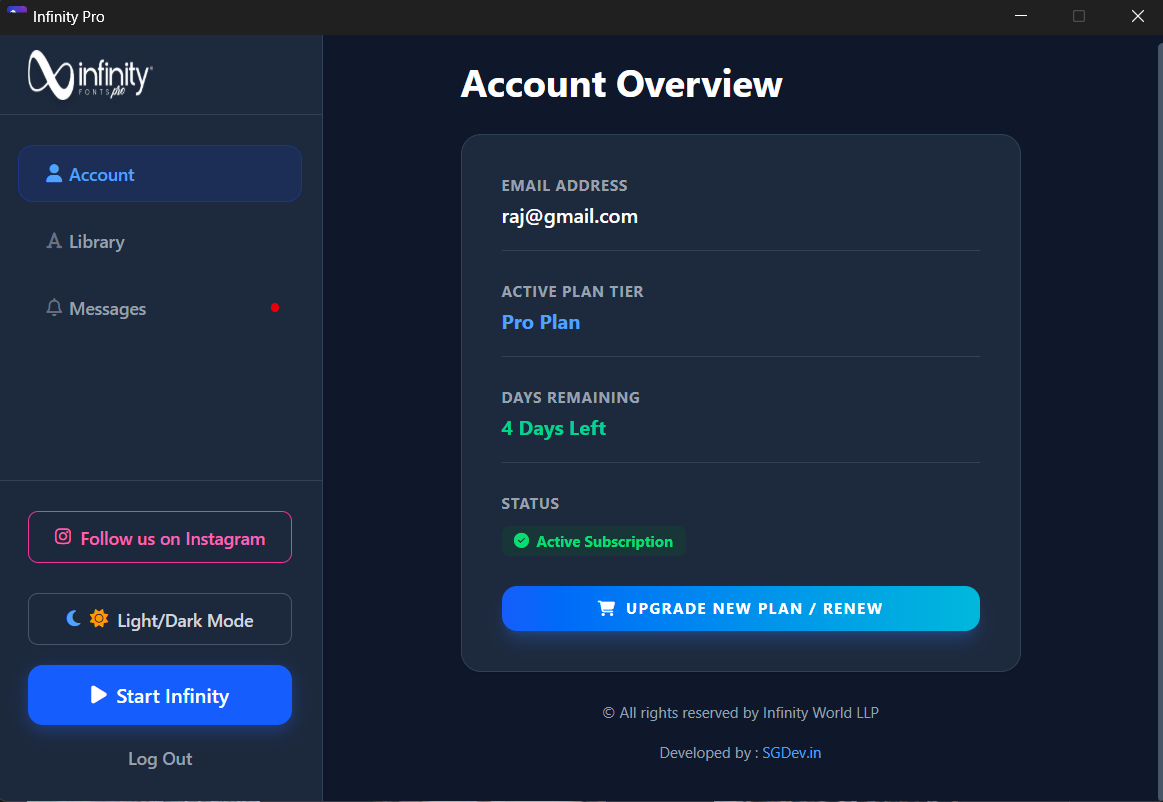Click the Instagram camera icon
1163x802 pixels.
coord(63,536)
